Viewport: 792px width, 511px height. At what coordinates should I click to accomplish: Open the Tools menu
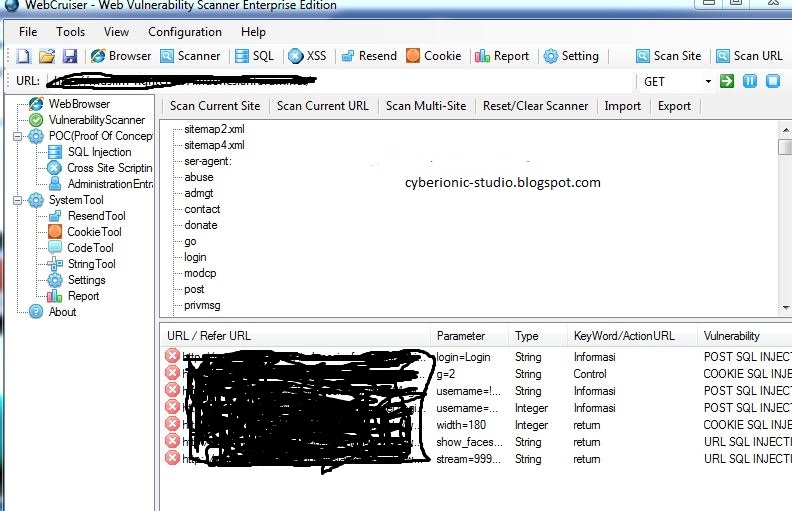(x=71, y=32)
